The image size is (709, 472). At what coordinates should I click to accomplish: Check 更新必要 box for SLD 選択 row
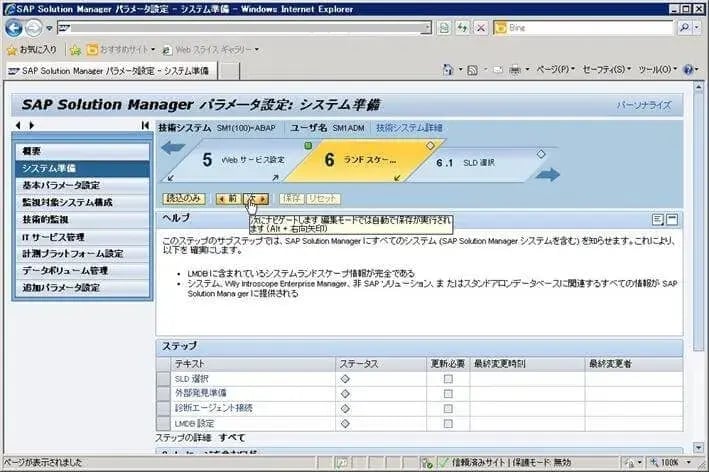pos(448,379)
